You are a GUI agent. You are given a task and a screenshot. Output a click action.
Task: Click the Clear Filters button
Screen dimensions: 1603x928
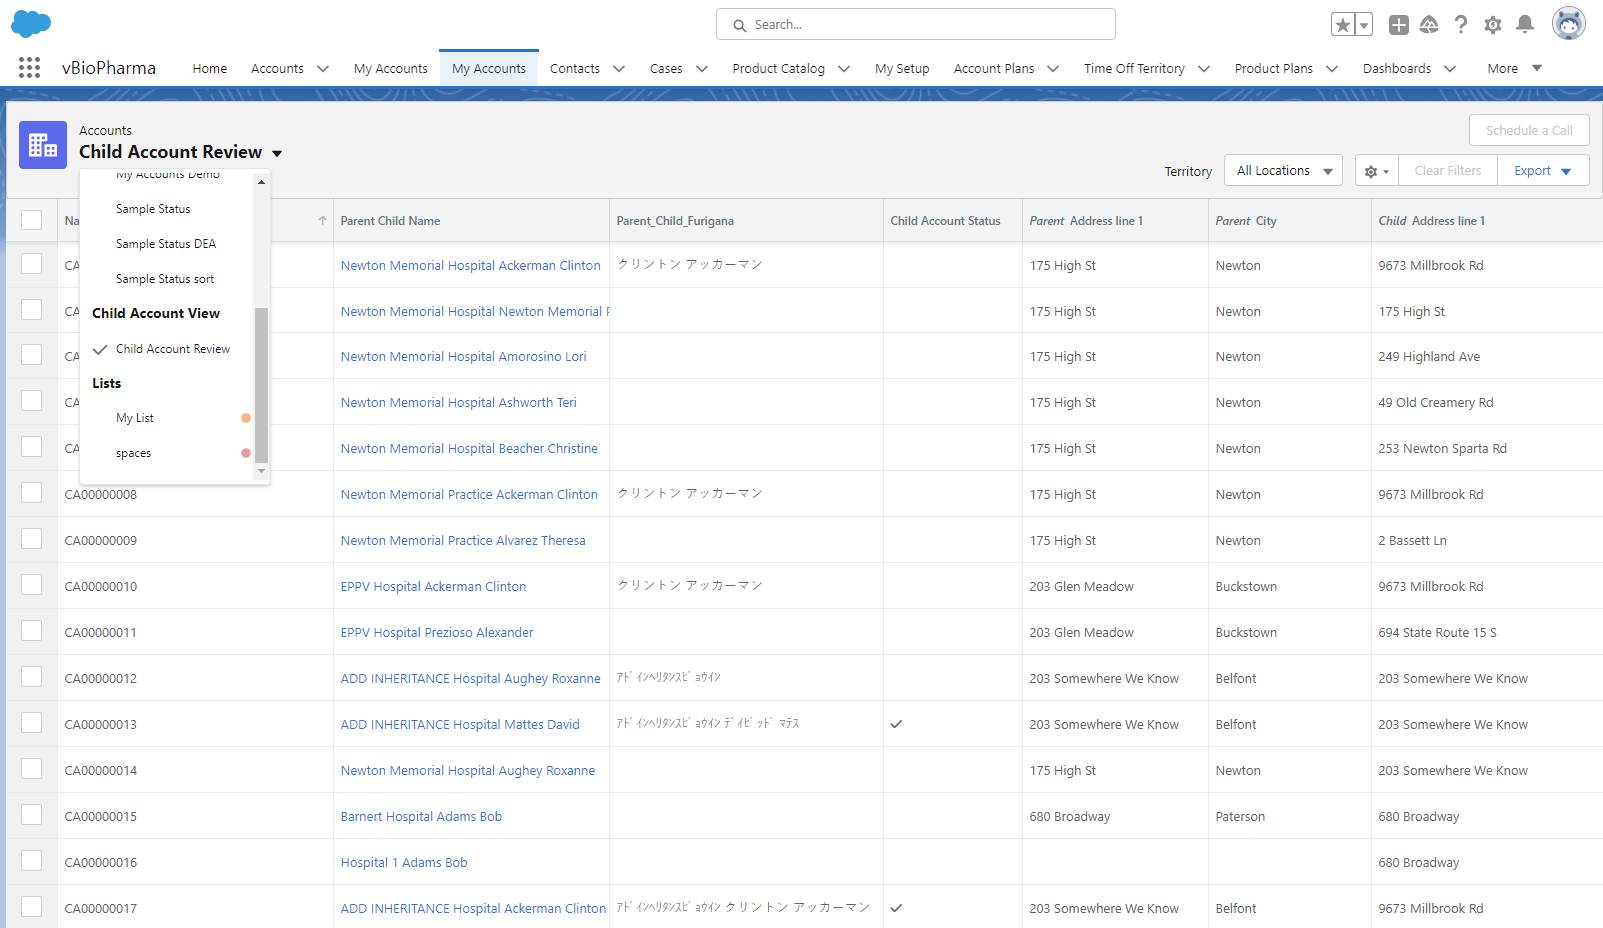tap(1447, 171)
